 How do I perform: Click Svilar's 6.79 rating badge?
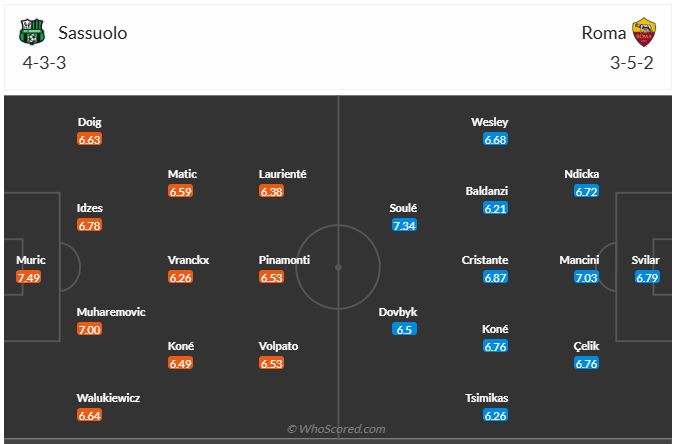(x=648, y=277)
